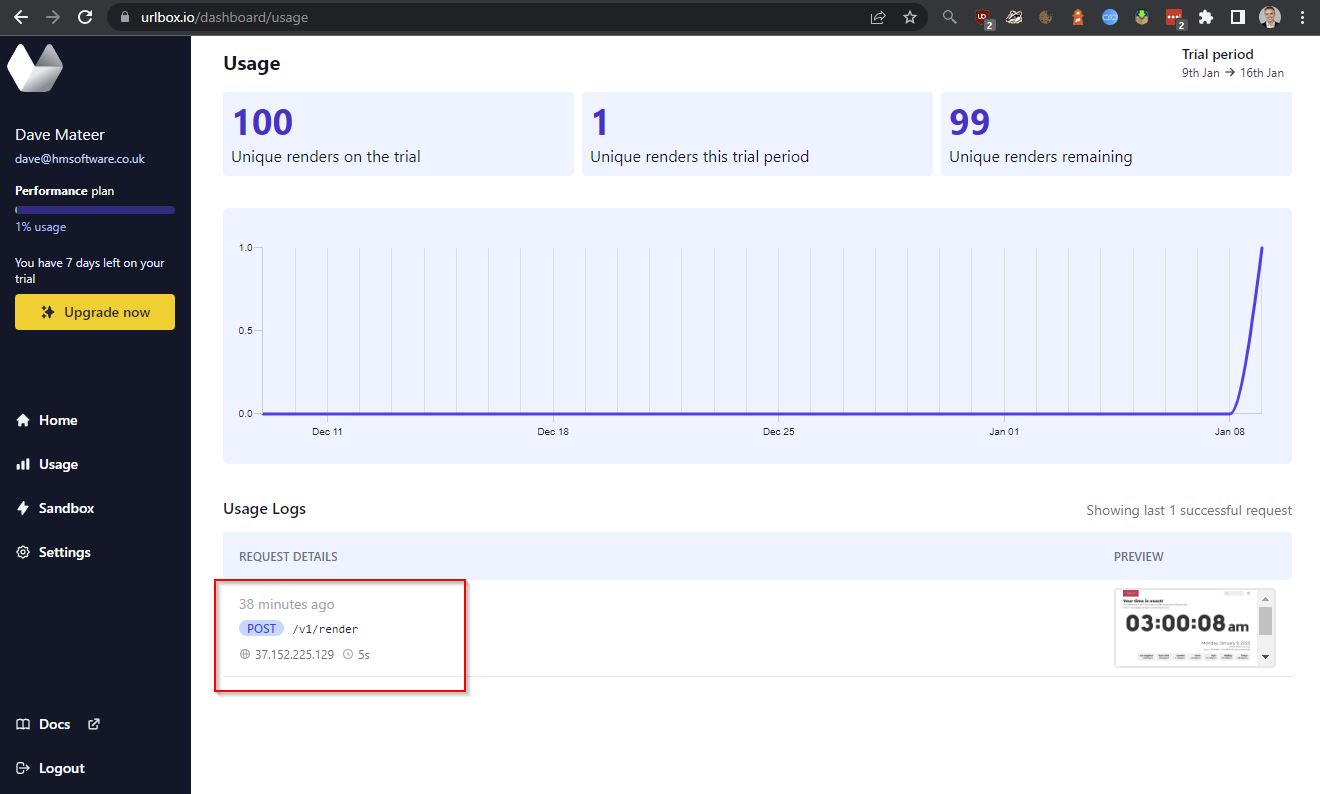Bookmark this page with the star icon
1320x794 pixels.
click(x=909, y=17)
